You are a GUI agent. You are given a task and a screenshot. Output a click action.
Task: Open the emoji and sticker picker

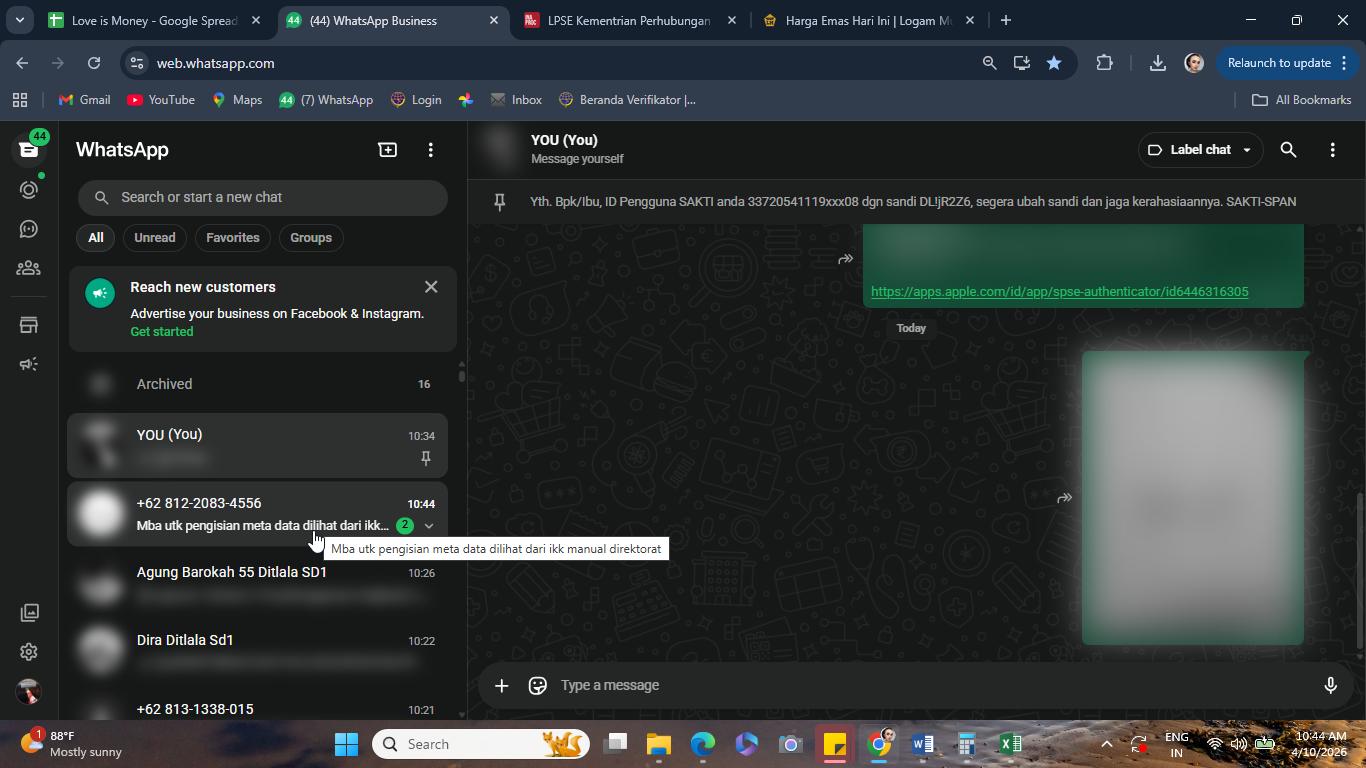click(538, 685)
